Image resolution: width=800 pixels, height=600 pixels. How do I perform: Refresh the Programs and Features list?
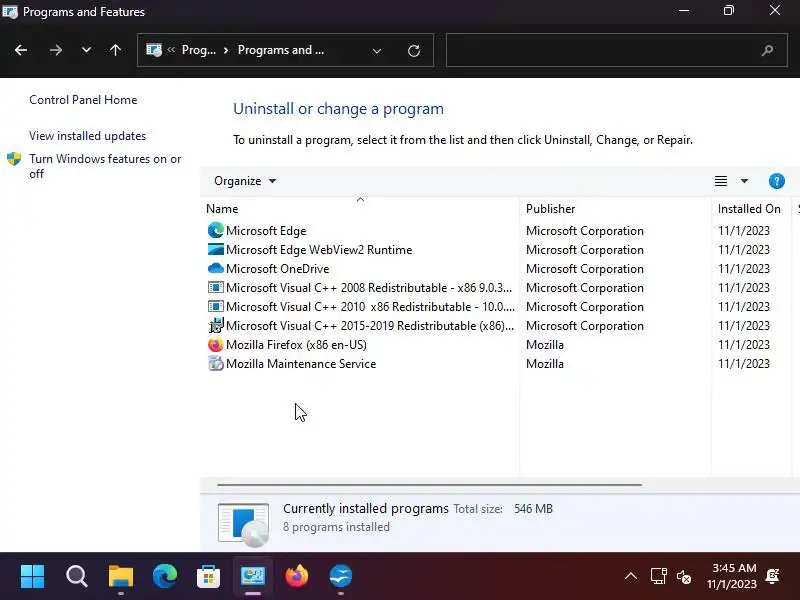click(x=414, y=51)
